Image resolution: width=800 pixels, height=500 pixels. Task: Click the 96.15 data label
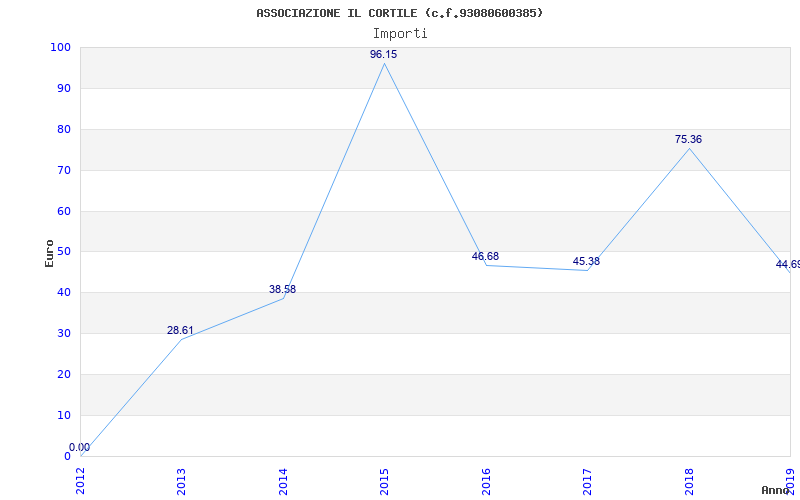tap(384, 55)
